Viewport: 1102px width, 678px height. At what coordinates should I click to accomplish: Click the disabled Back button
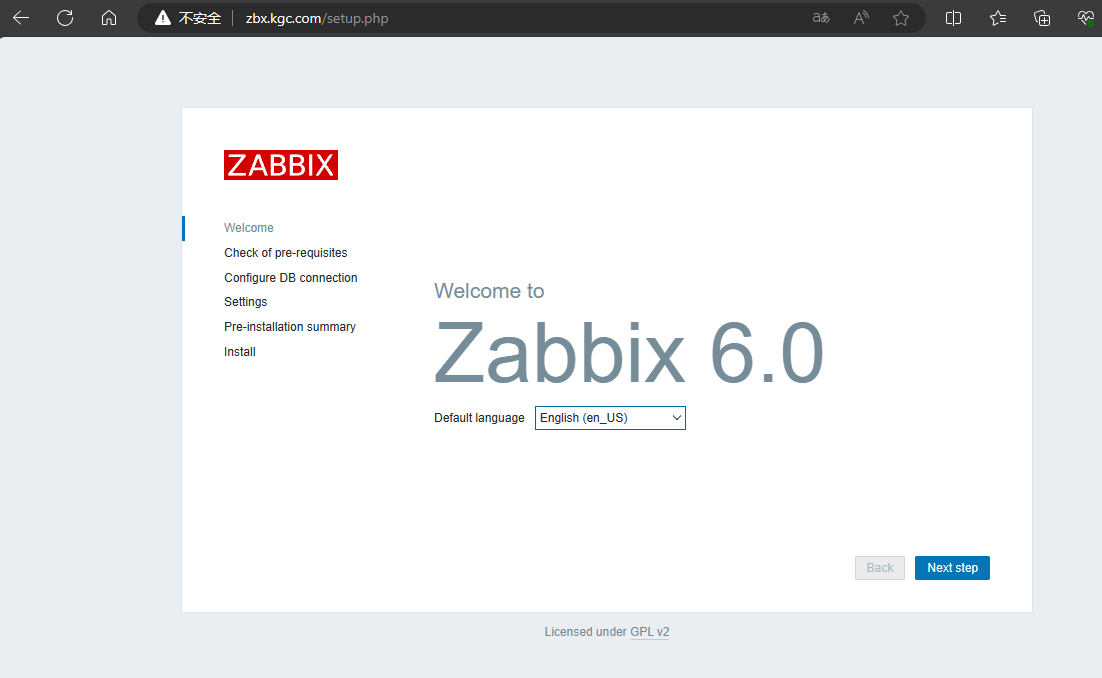(x=880, y=568)
